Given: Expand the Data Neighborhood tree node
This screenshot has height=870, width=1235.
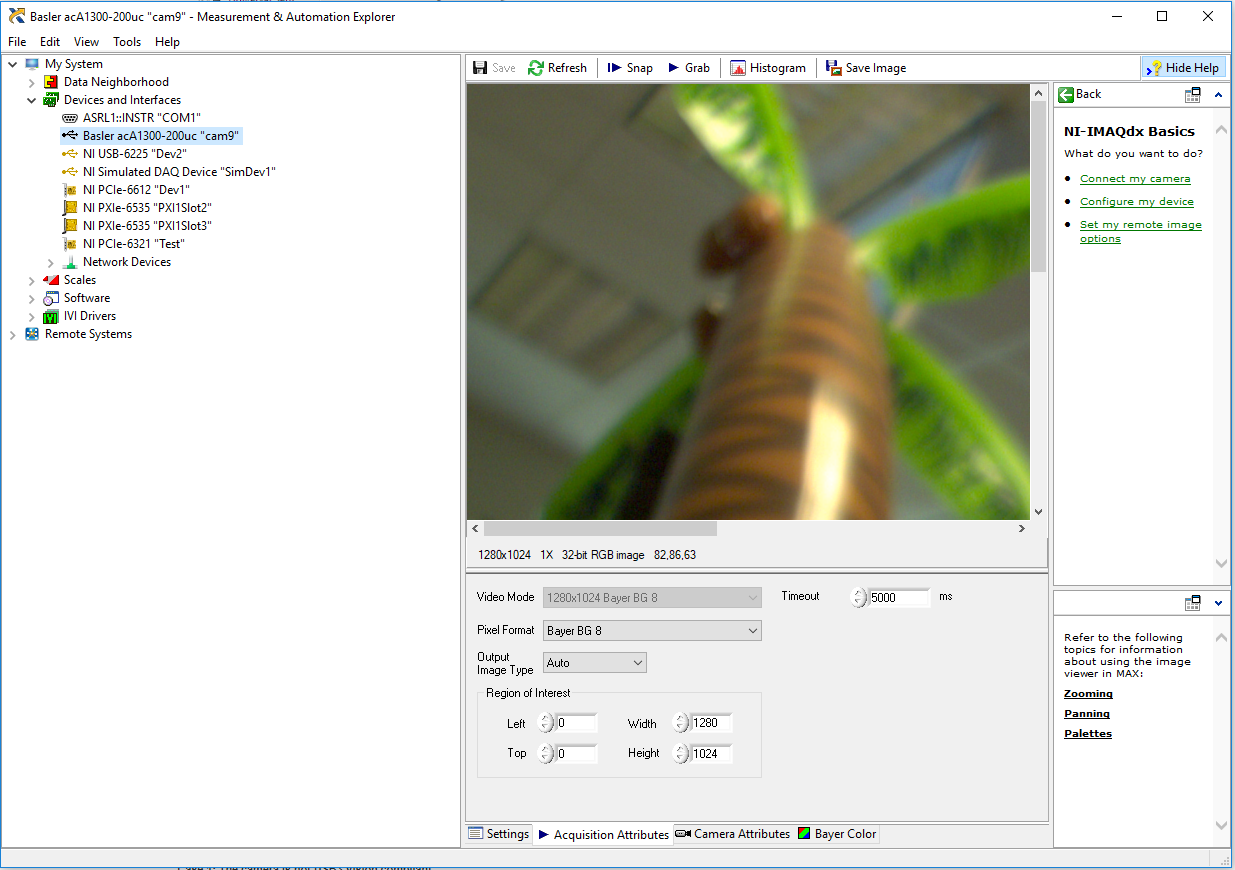Looking at the screenshot, I should pos(32,82).
